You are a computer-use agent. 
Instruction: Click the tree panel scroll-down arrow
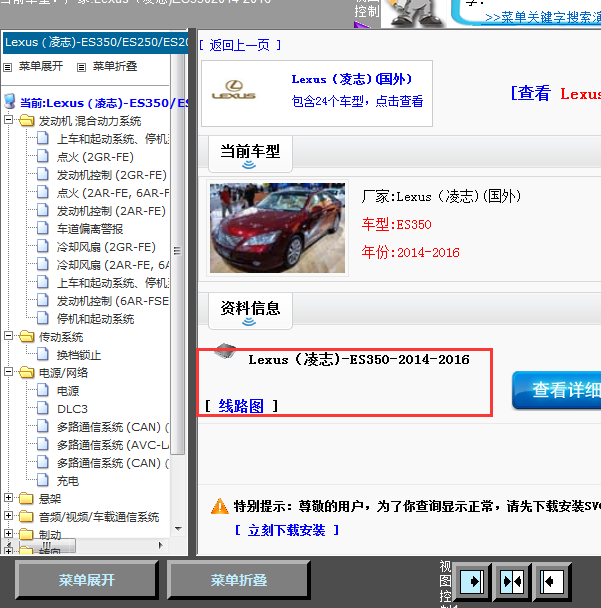point(178,529)
